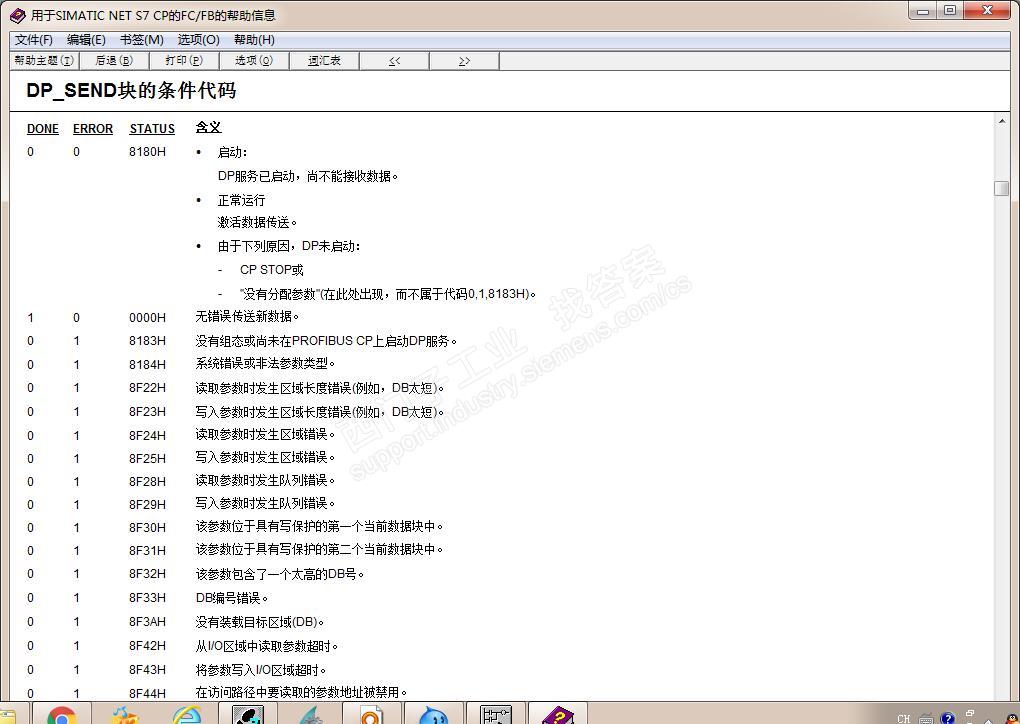
Task: Click the vertical scrollbar thumb
Action: [x=1002, y=188]
